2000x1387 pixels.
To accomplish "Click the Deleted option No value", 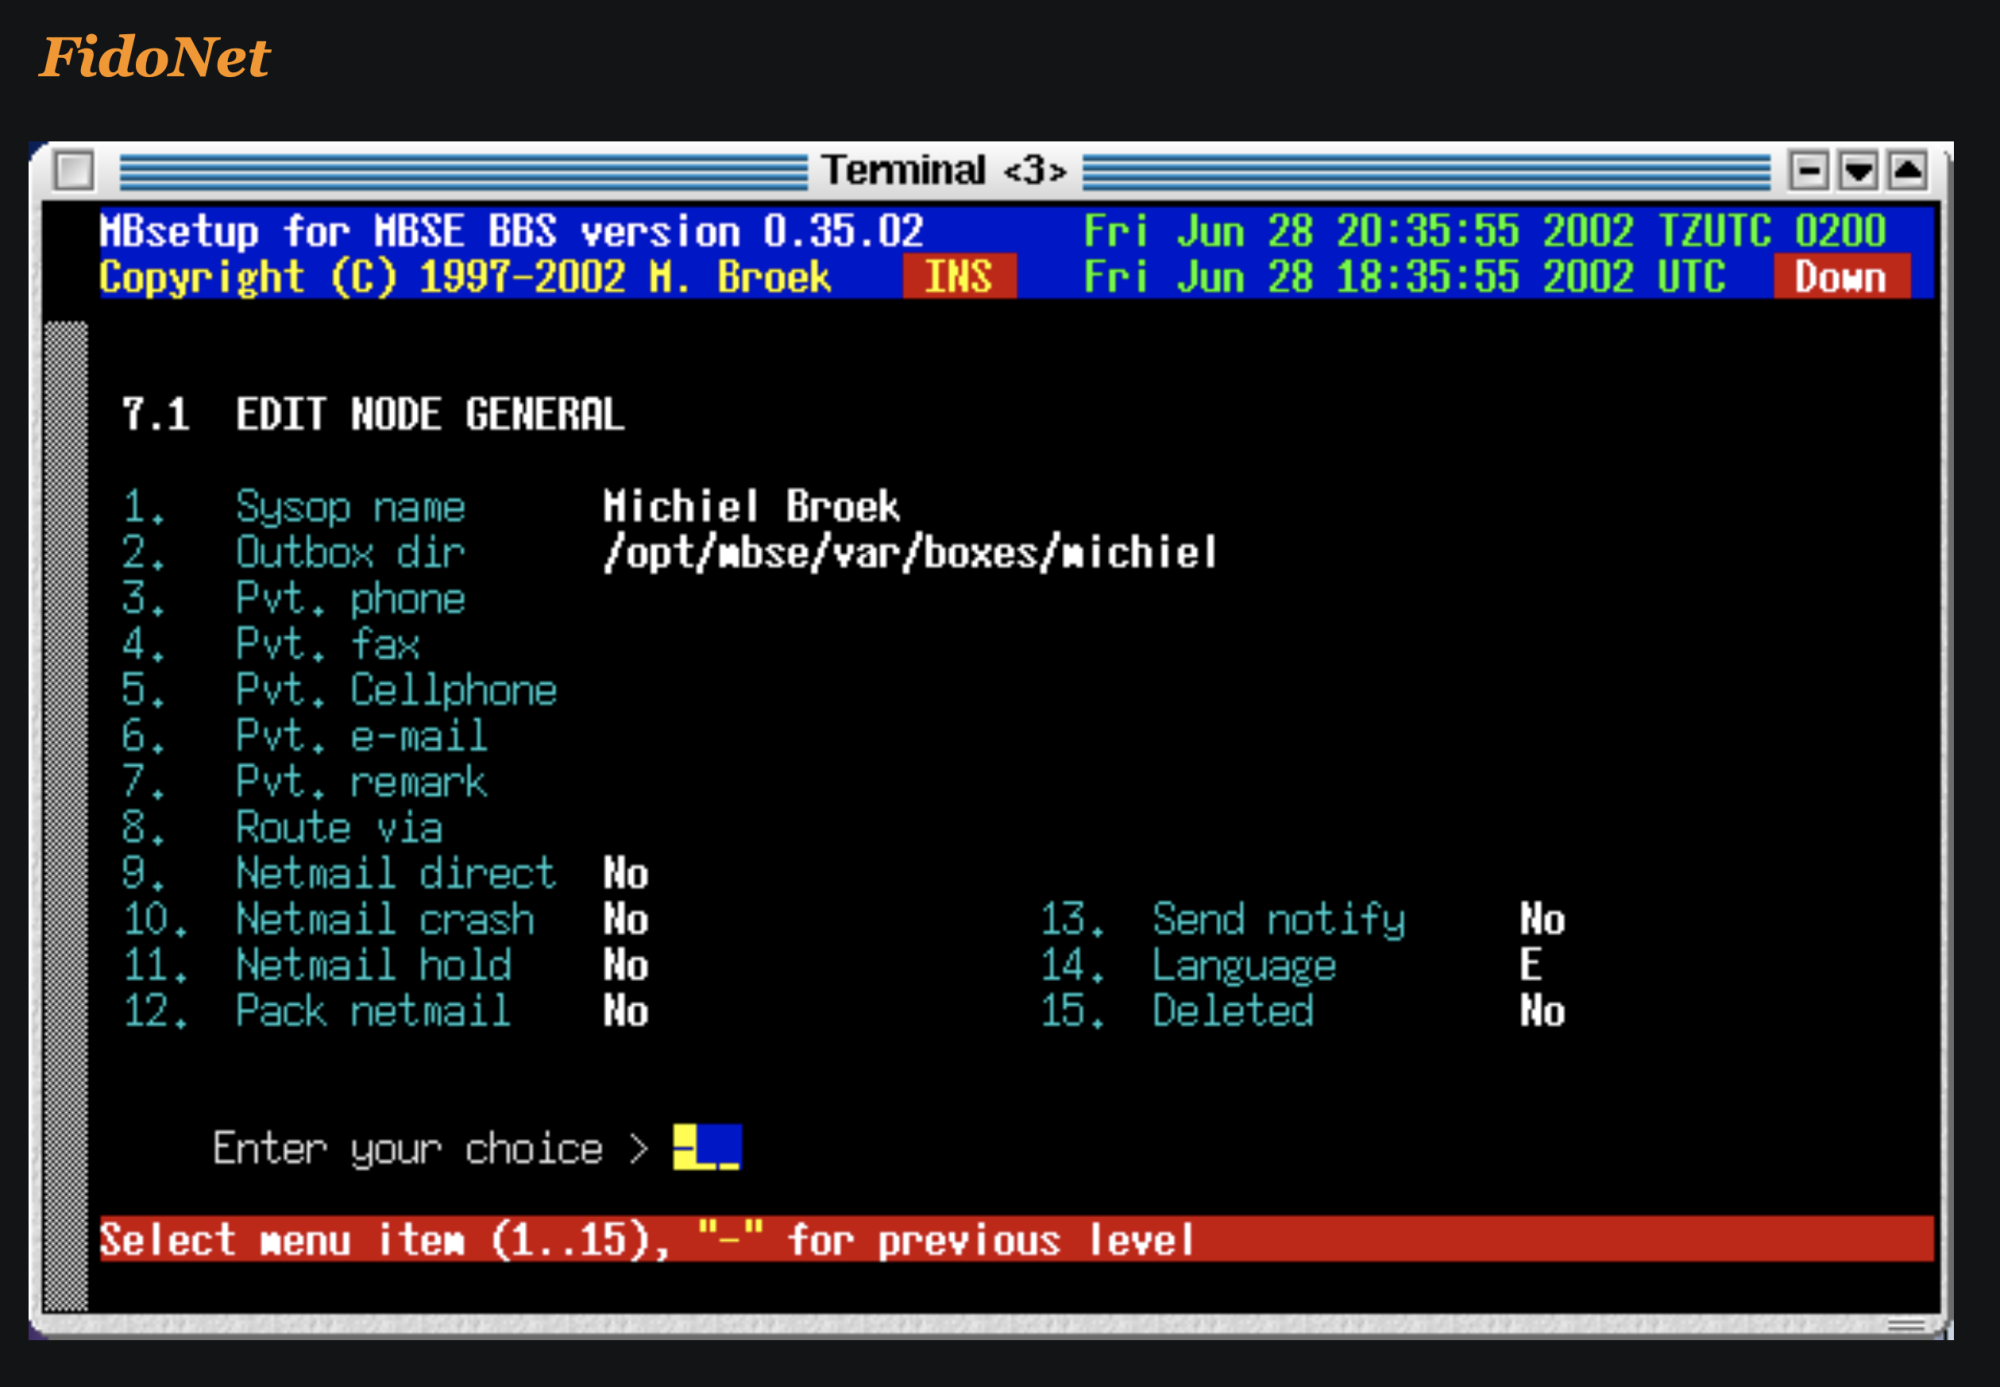I will tap(1542, 1012).
